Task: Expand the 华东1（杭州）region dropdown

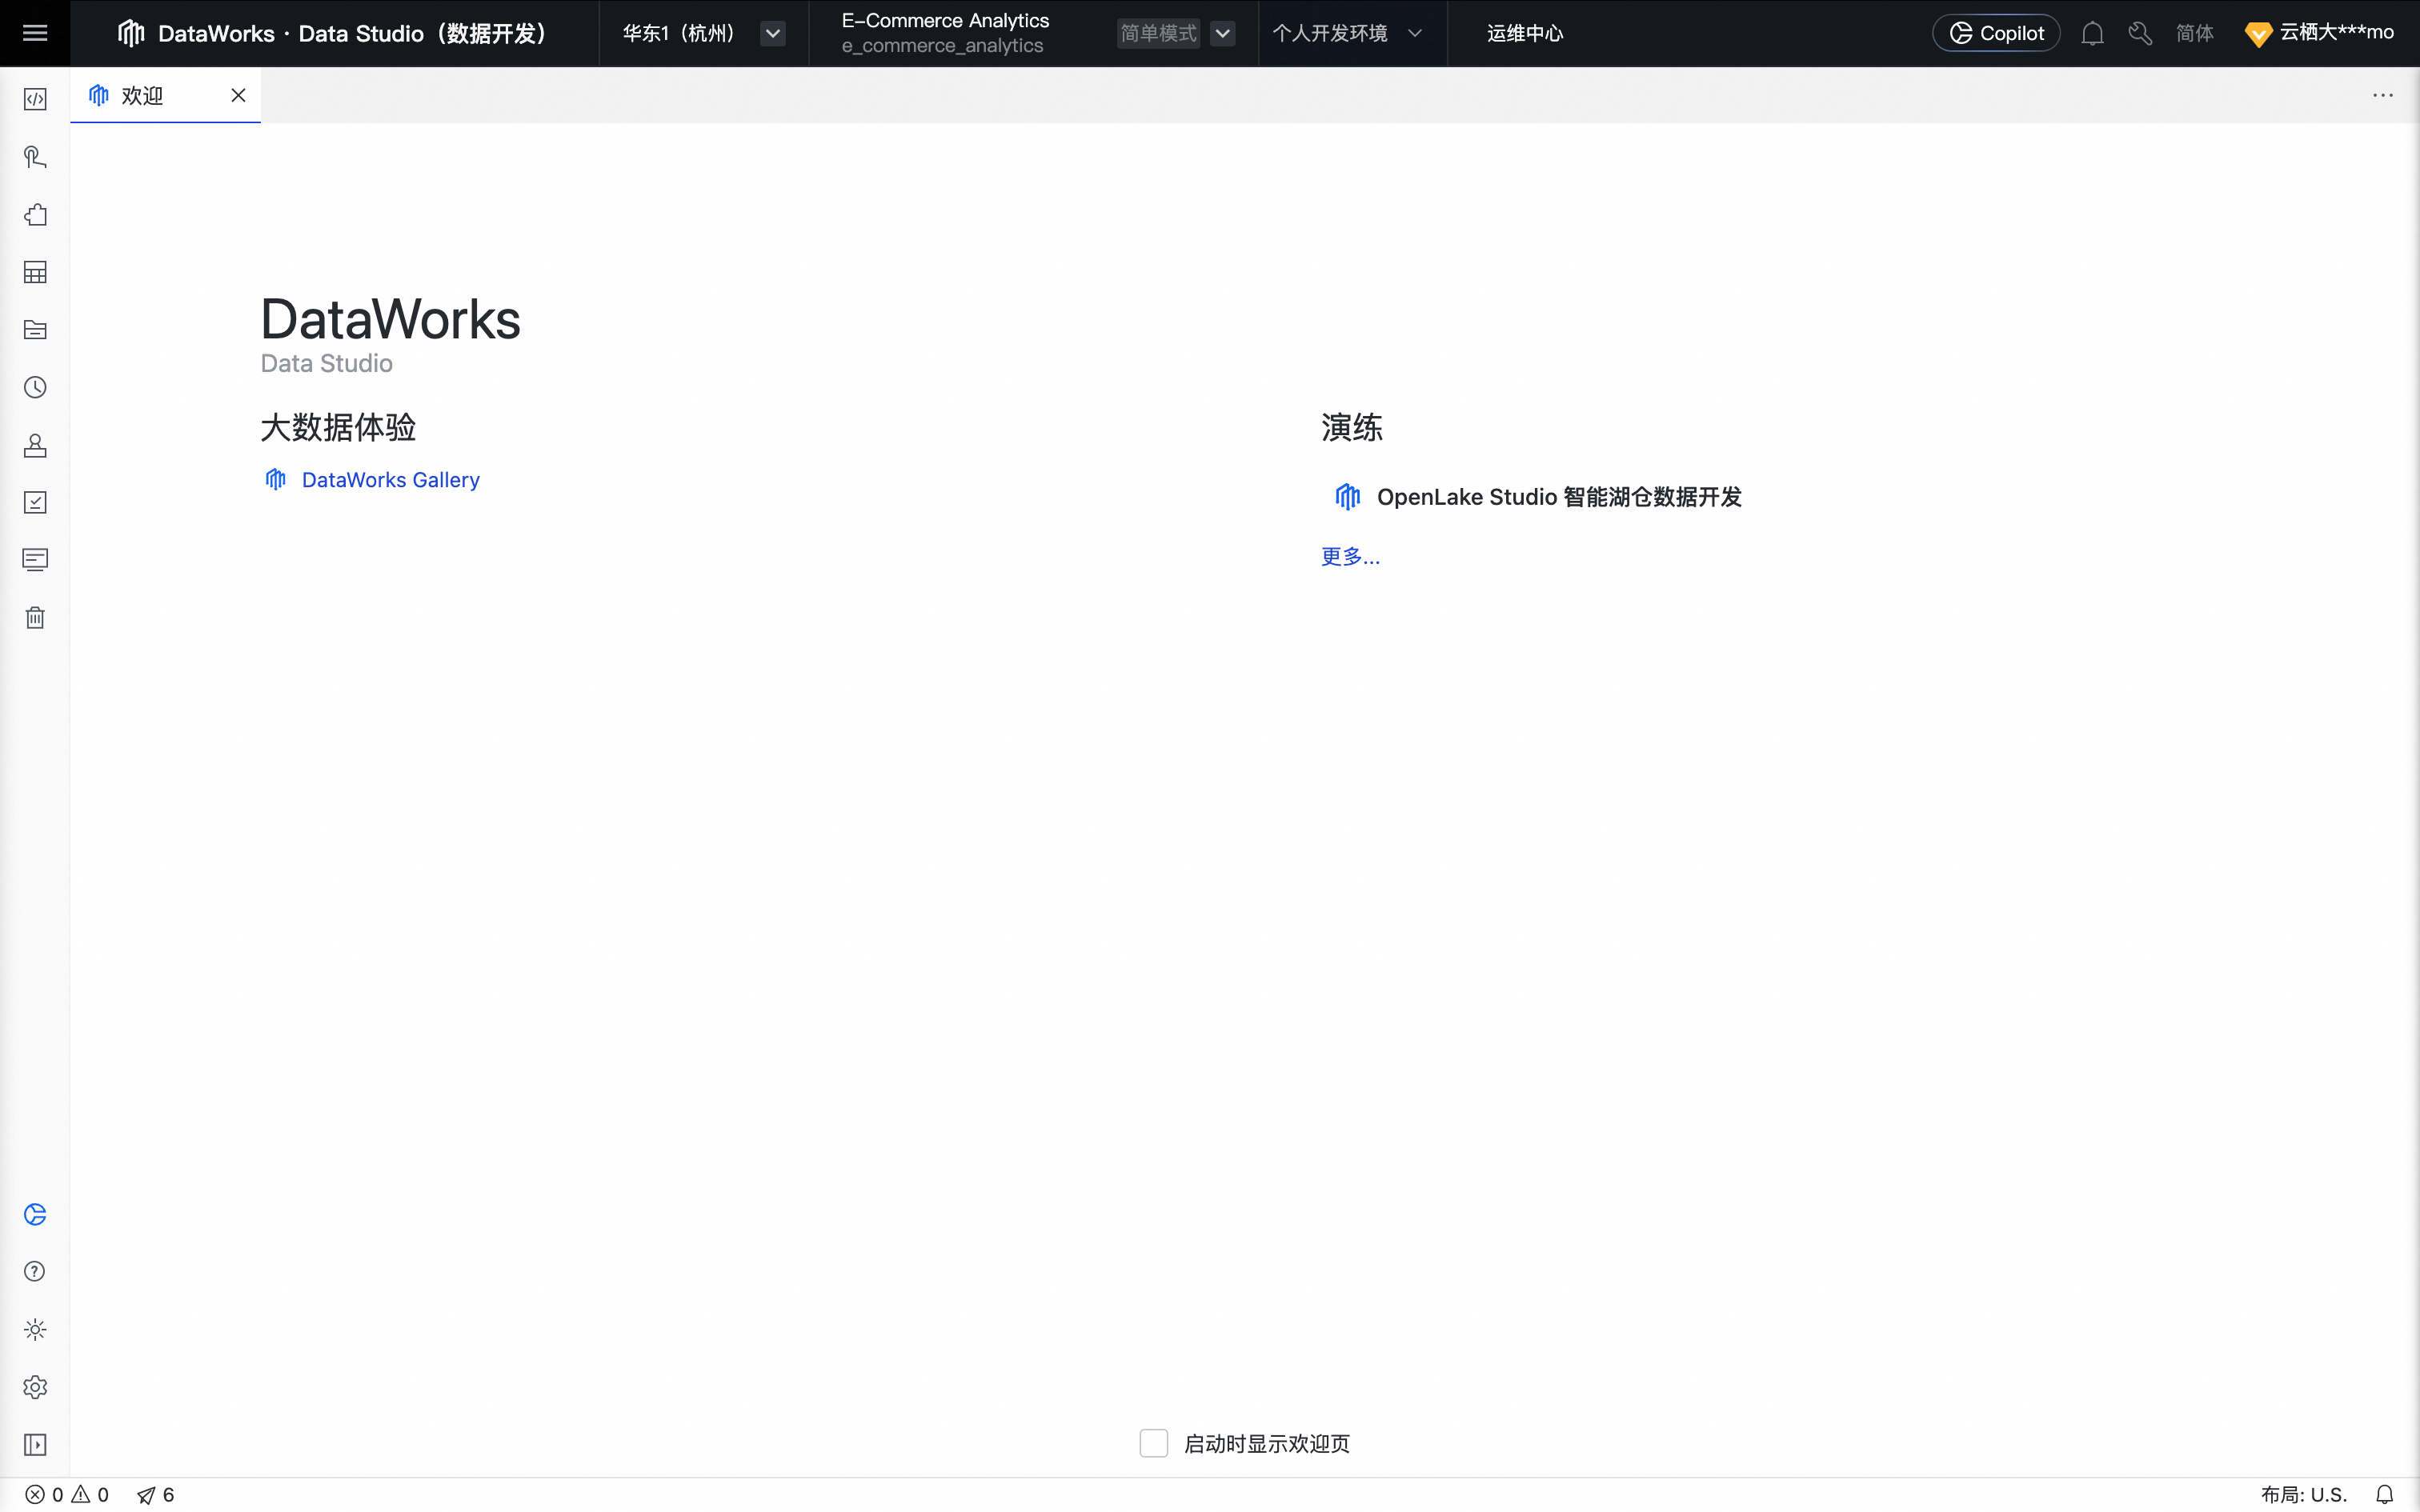Action: [773, 34]
